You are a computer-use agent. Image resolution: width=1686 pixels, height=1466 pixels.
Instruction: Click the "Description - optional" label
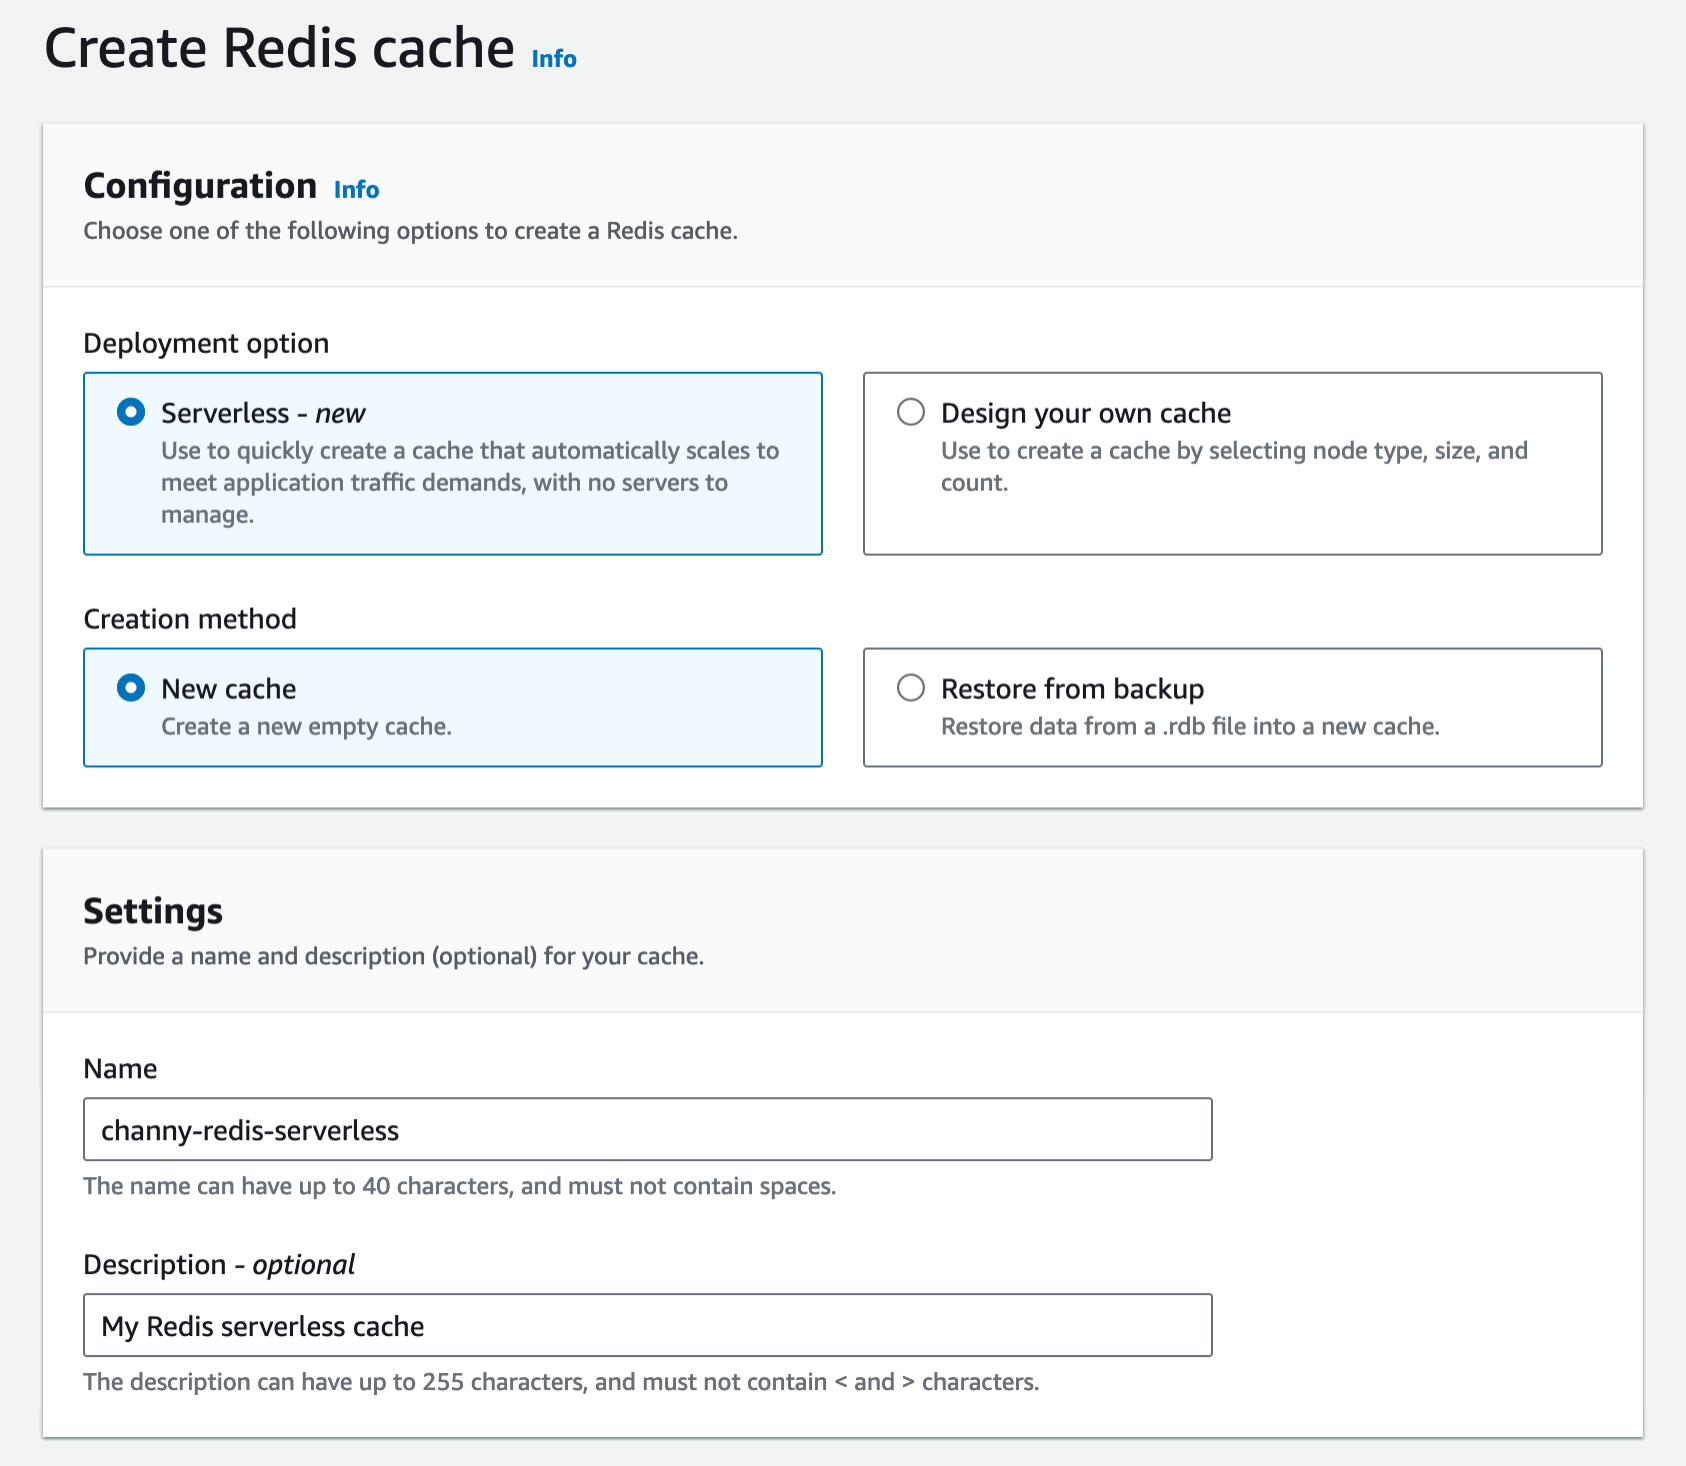[x=219, y=1265]
